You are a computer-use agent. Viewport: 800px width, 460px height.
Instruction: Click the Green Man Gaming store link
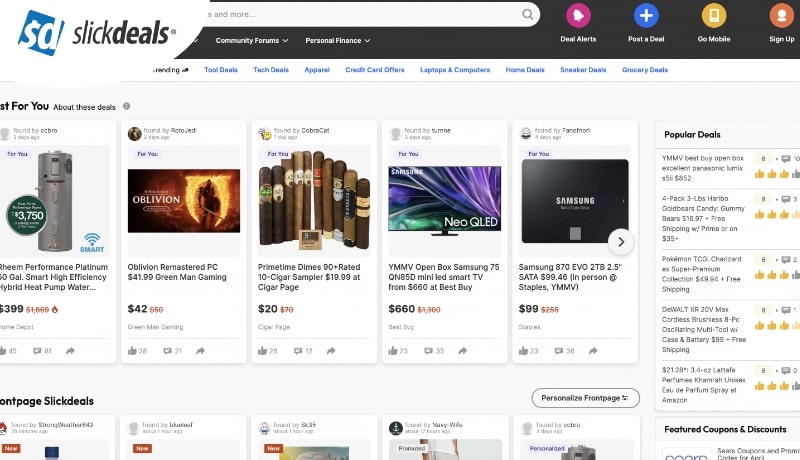(x=155, y=327)
